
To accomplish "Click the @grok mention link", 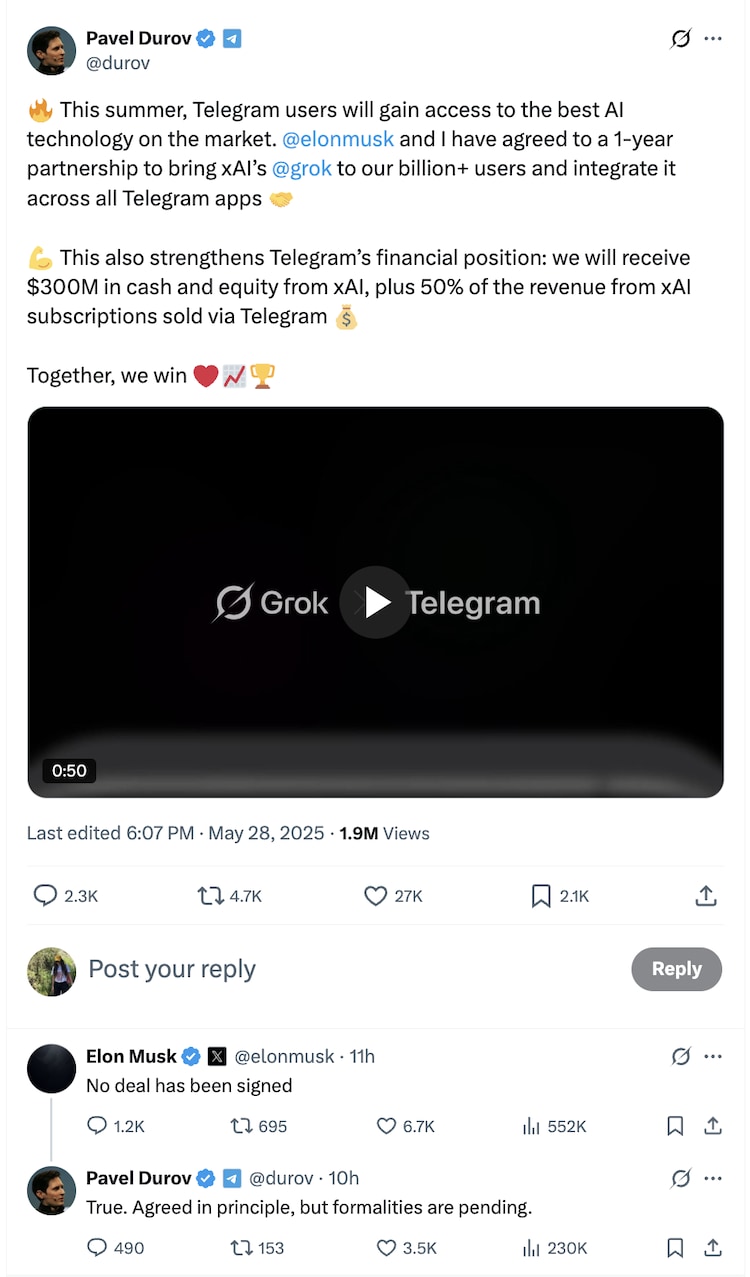I will pos(300,168).
